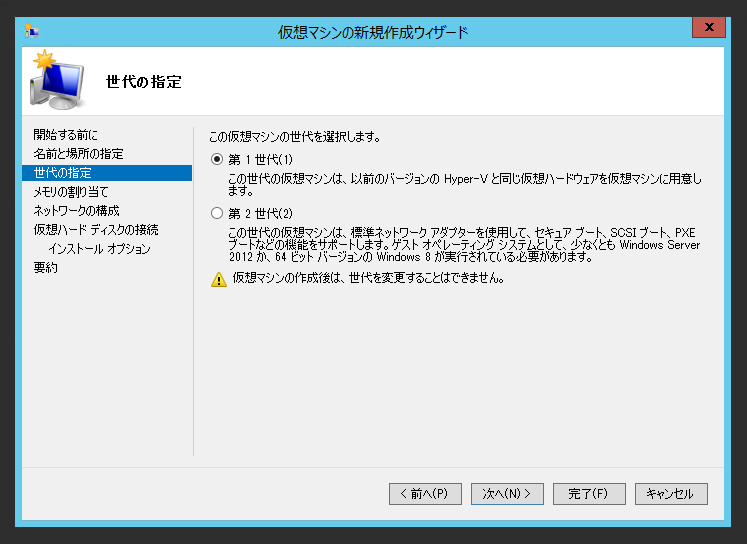Viewport: 747px width, 544px height.
Task: Click the 仮想マシンの新規作成ウィザード window title
Action: 373,32
